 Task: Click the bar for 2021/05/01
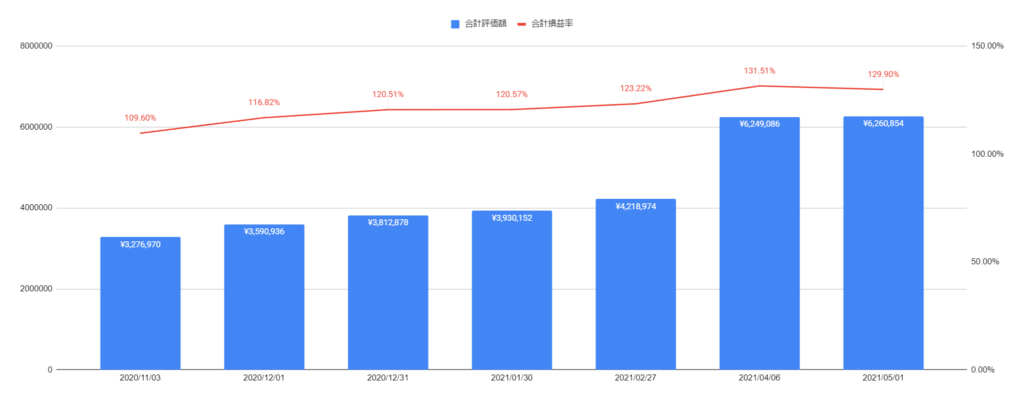point(884,243)
